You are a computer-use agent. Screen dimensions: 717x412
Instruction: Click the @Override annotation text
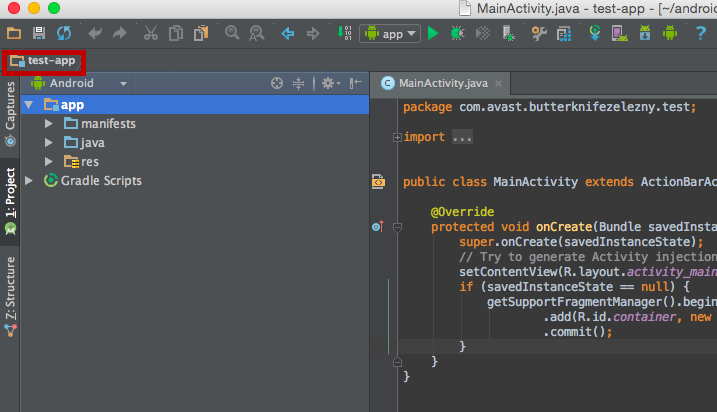[x=462, y=212]
